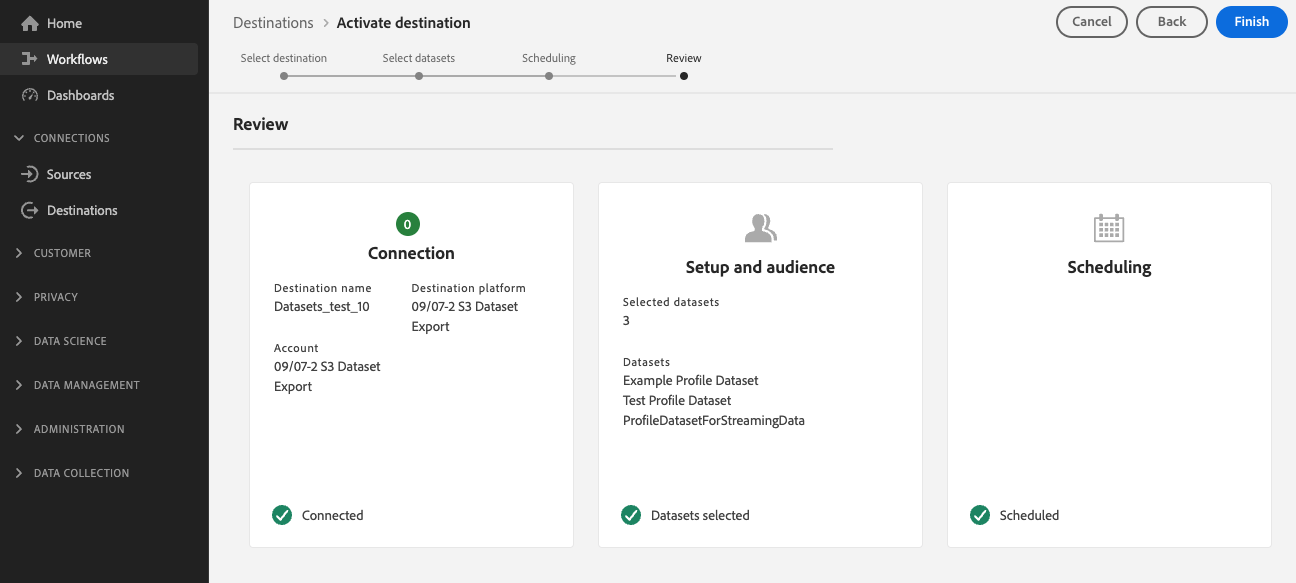
Task: Click the Workflows icon in sidebar
Action: tap(29, 59)
